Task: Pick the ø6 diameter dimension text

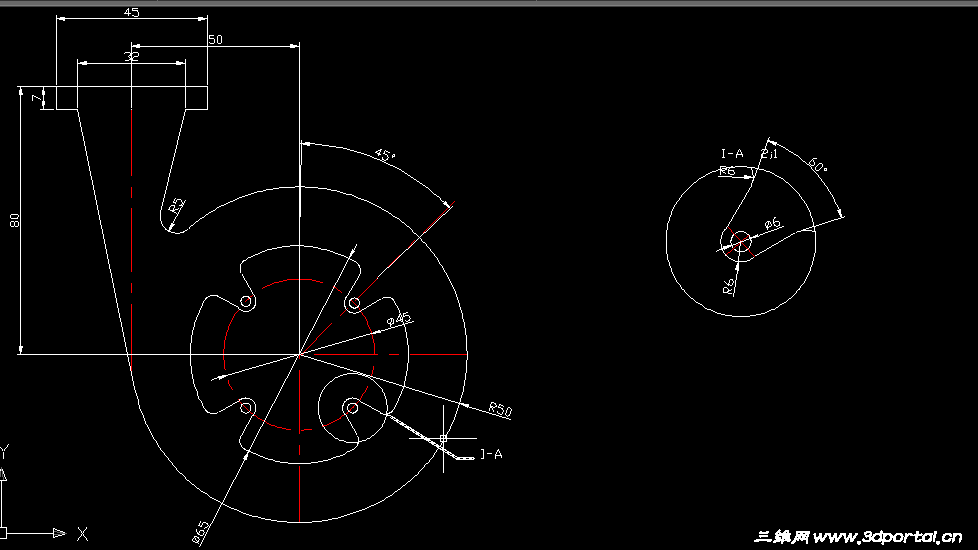Action: click(x=772, y=223)
